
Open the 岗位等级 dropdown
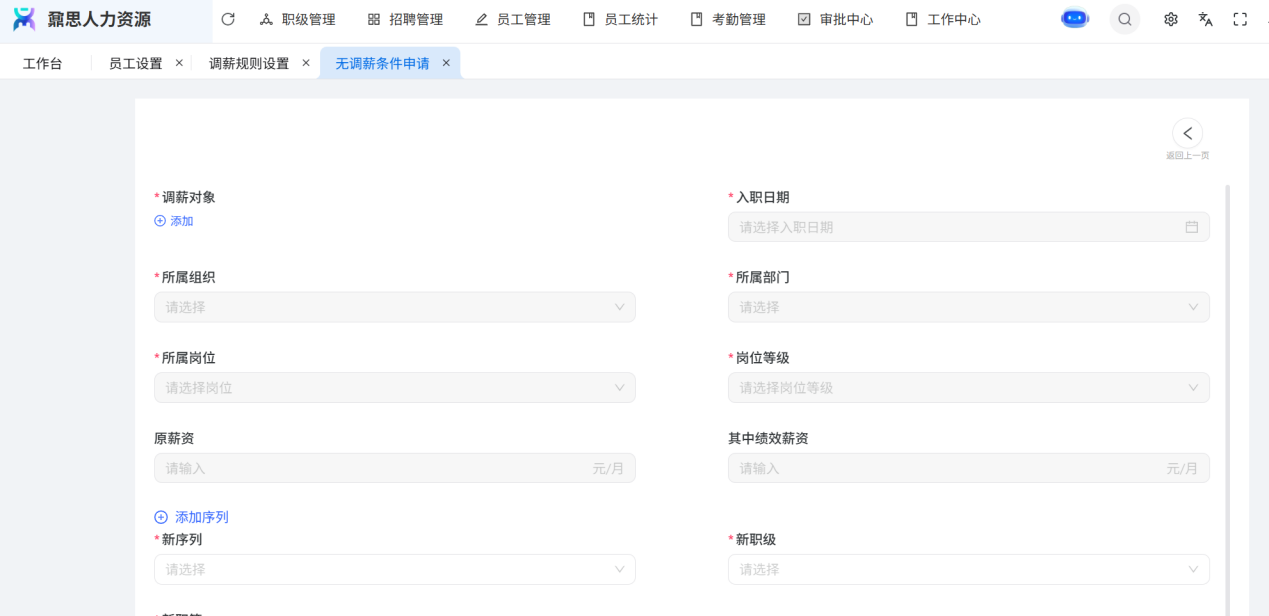click(968, 388)
